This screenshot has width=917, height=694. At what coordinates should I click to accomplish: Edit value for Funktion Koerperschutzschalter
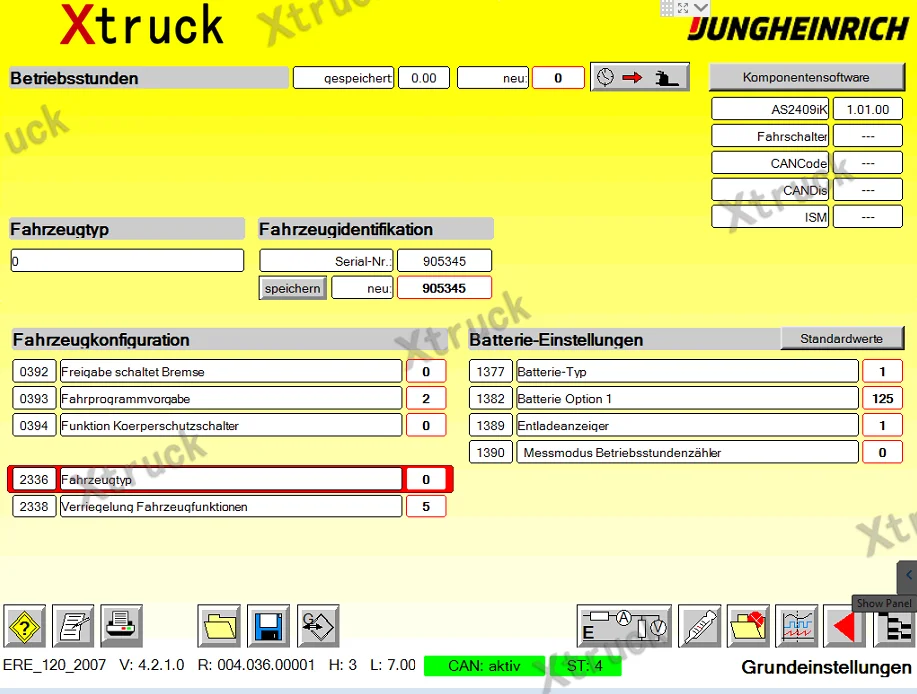pos(426,426)
